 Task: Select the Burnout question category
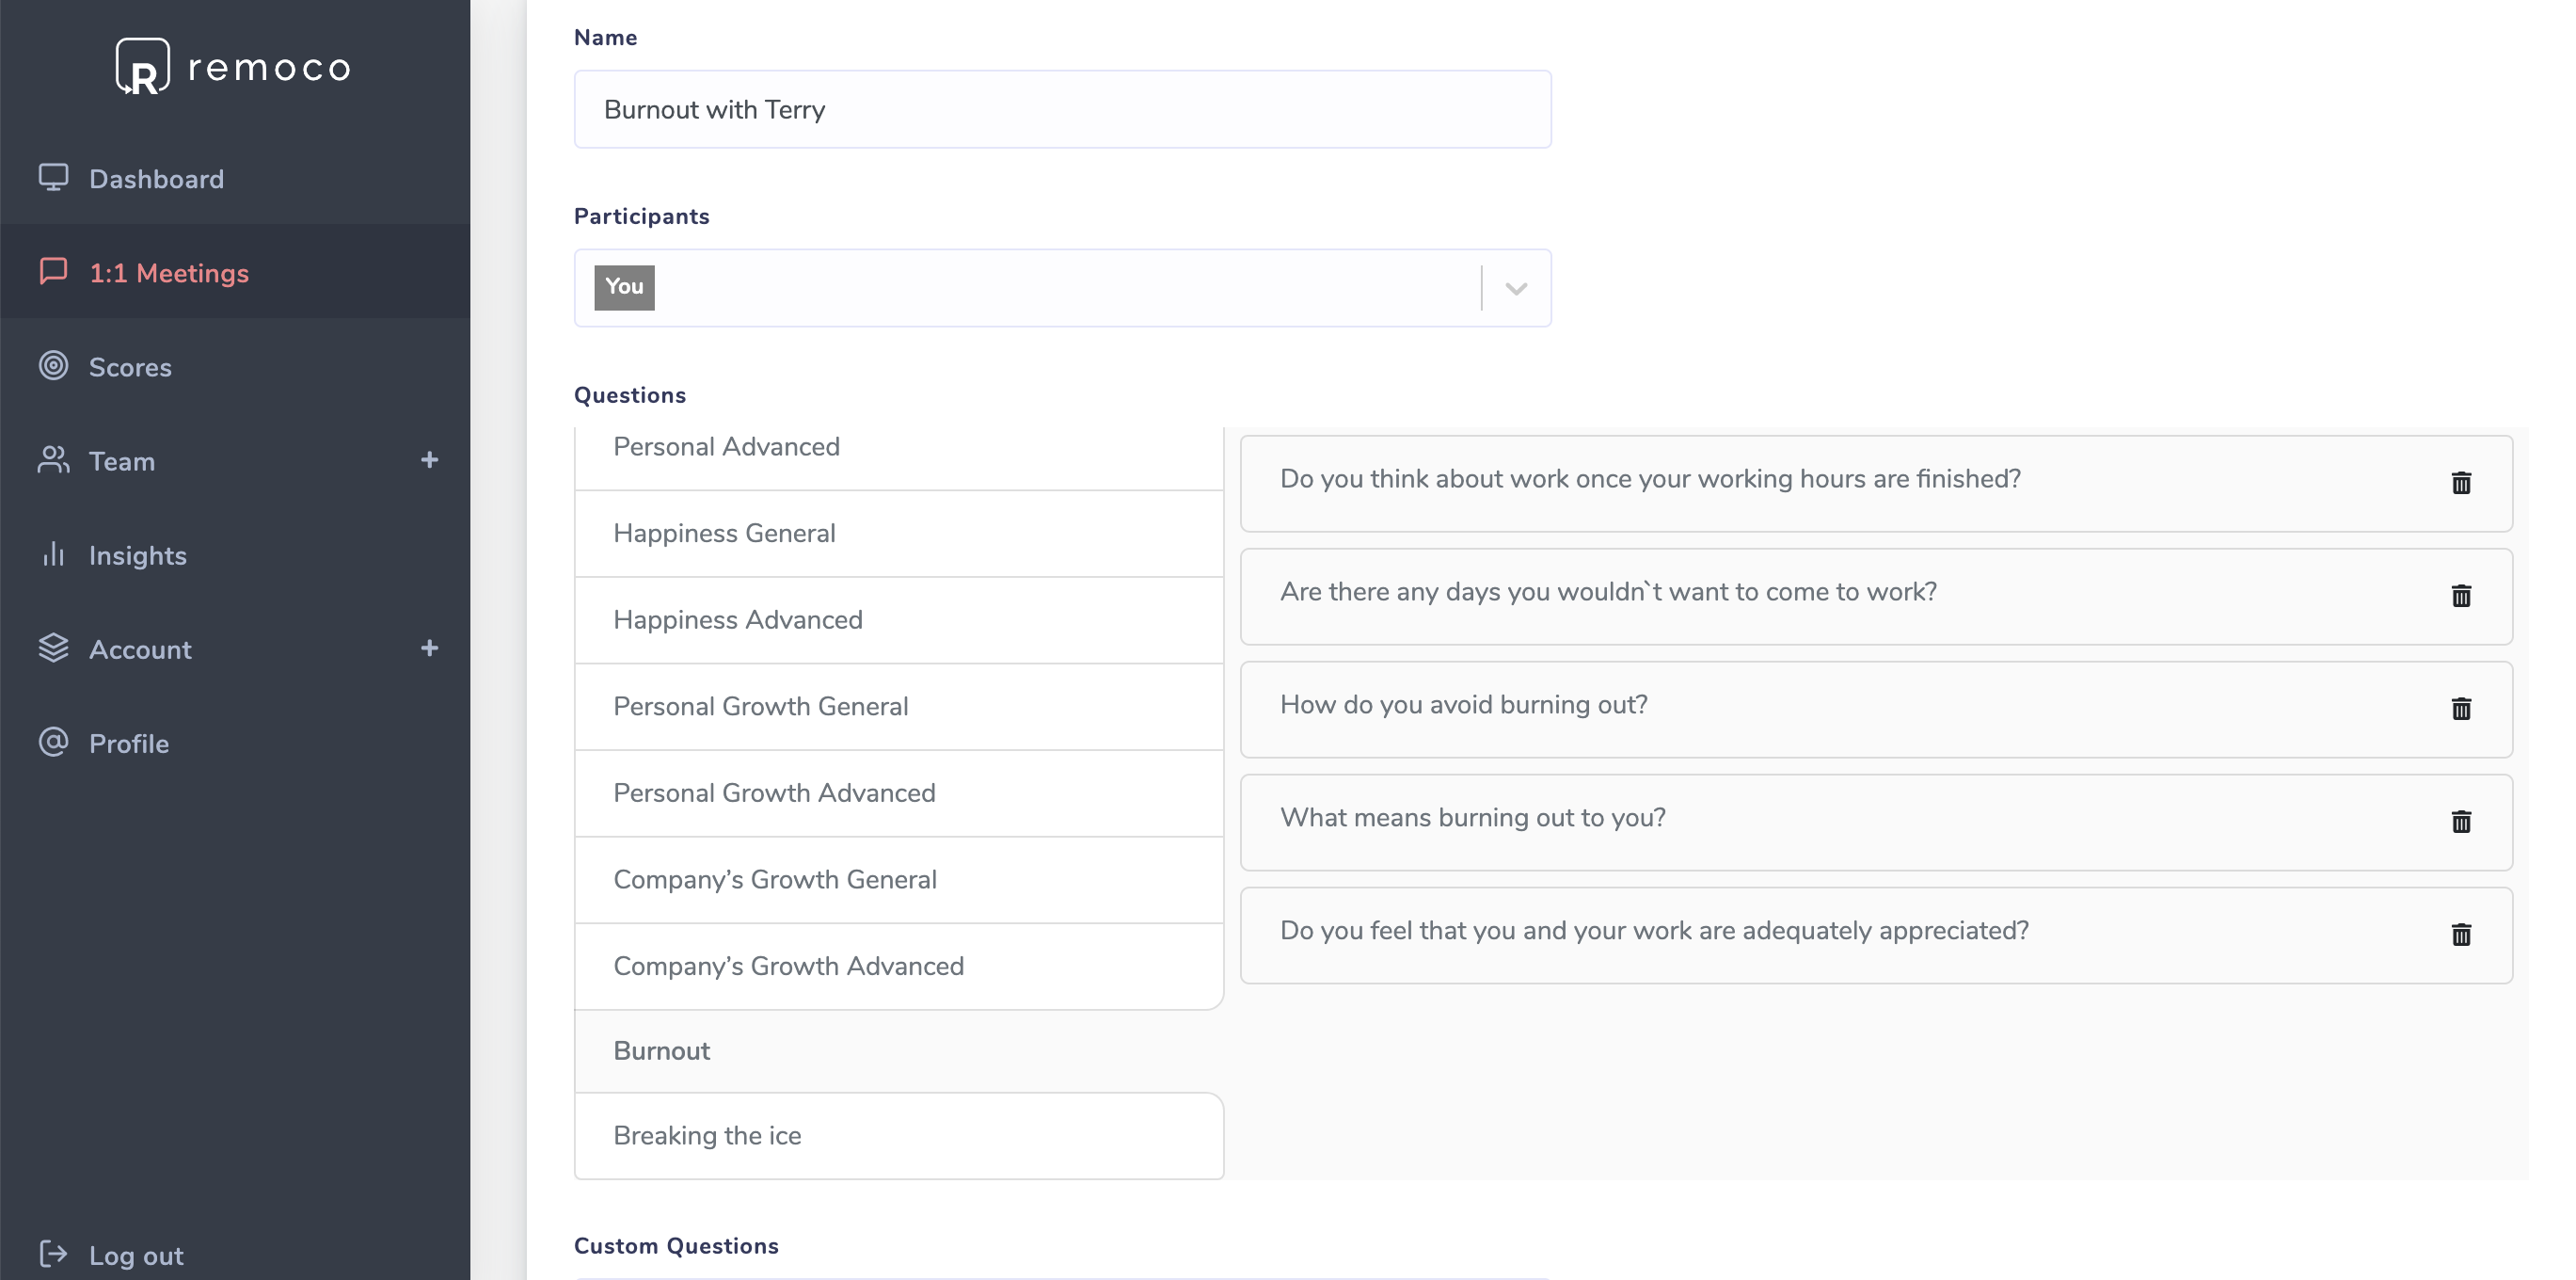661,1051
